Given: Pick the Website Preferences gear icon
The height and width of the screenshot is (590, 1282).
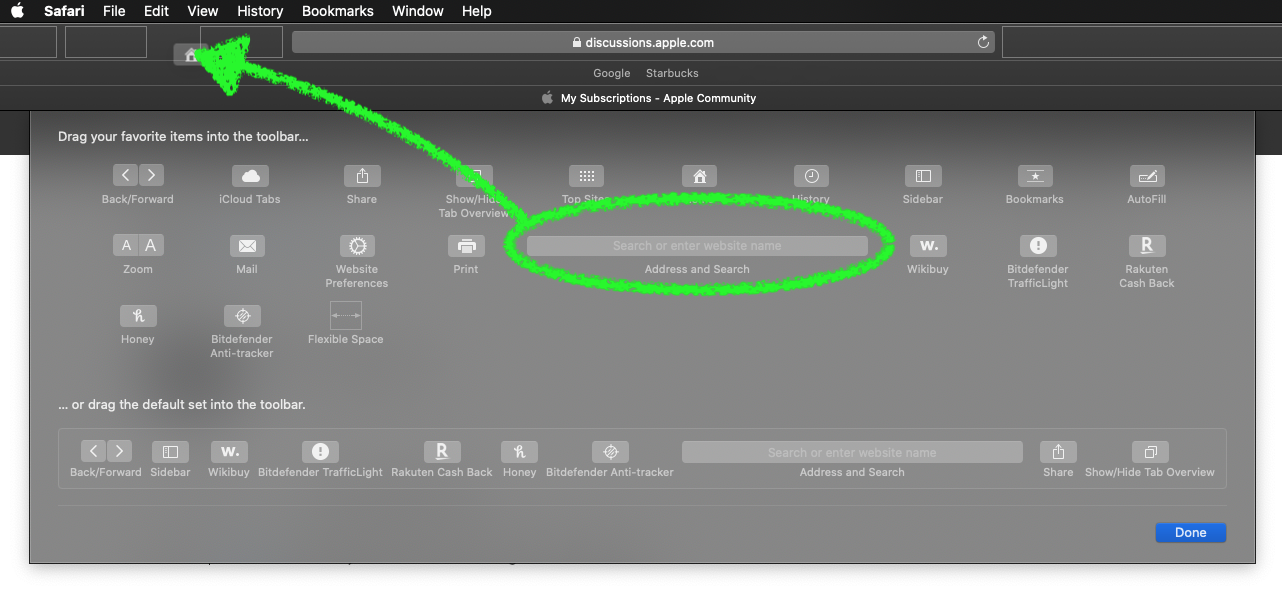Looking at the screenshot, I should point(357,246).
